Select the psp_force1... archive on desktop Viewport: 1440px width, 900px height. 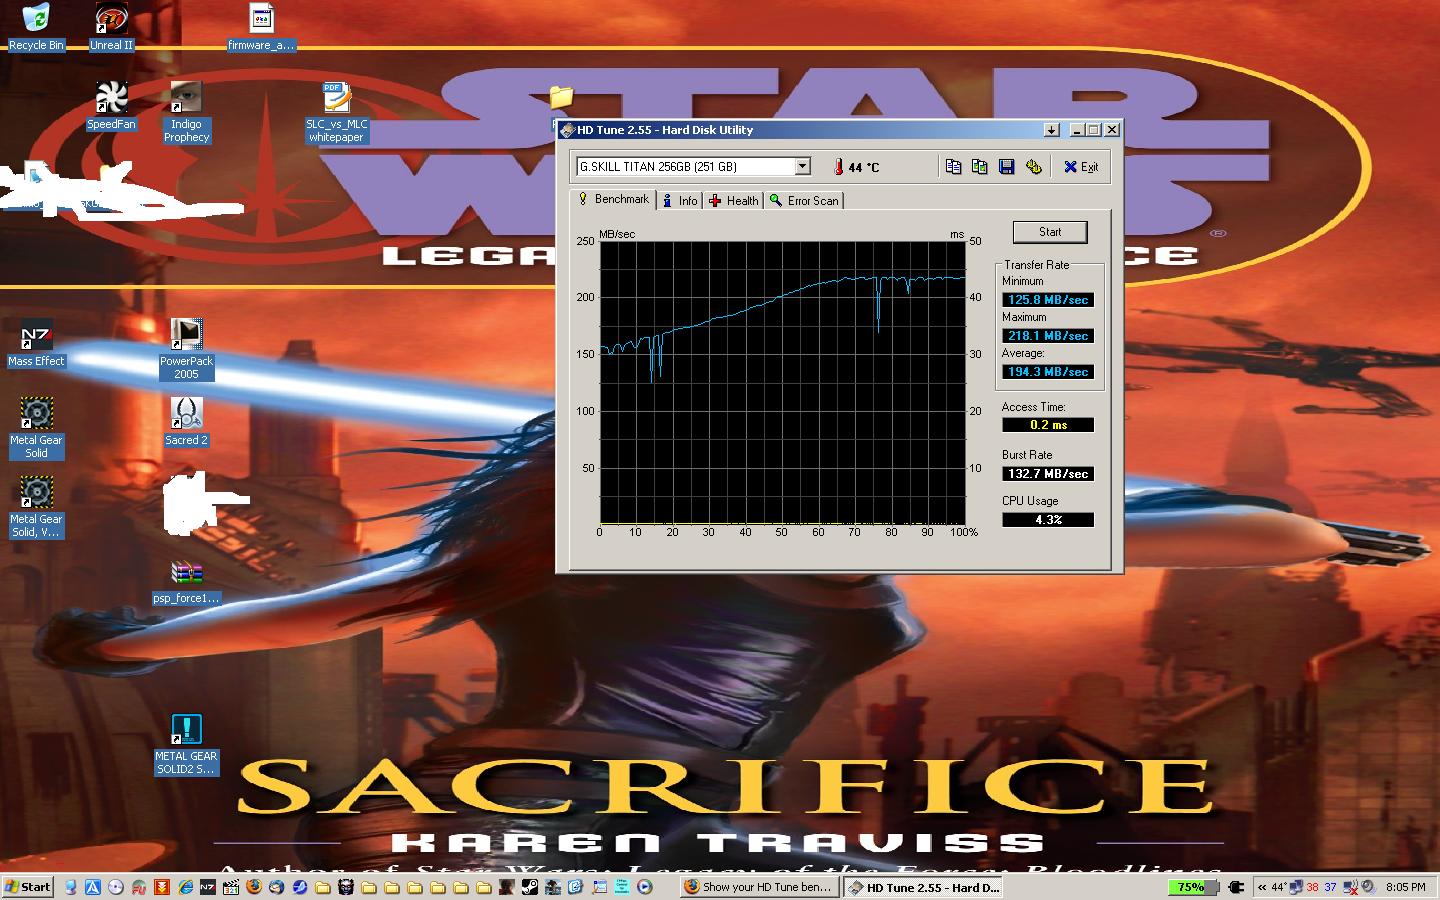tap(186, 582)
